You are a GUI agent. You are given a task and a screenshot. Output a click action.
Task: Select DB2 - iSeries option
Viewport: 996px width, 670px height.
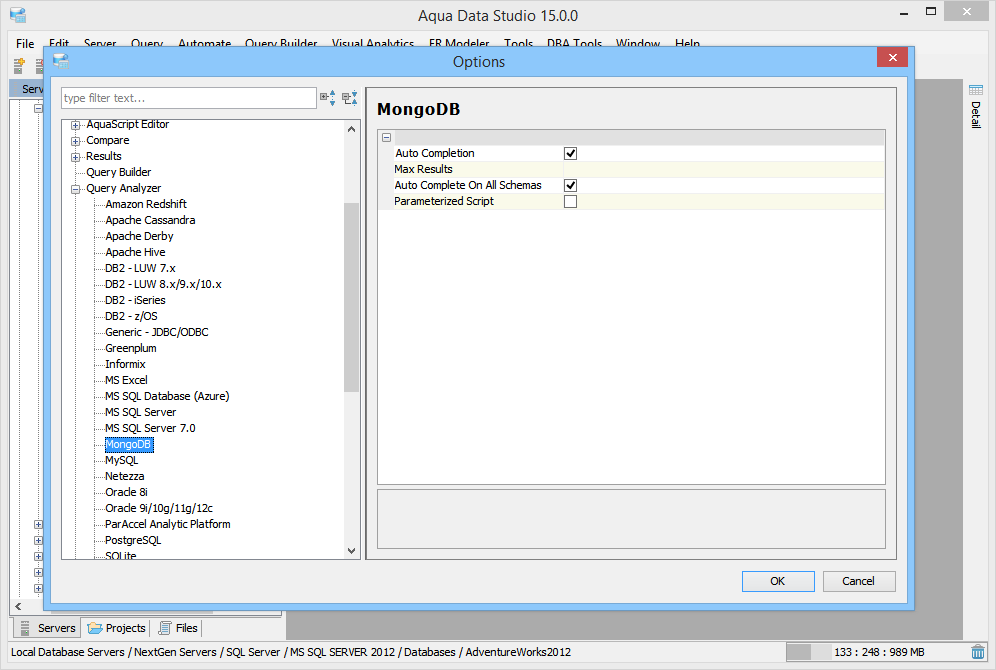(x=135, y=300)
